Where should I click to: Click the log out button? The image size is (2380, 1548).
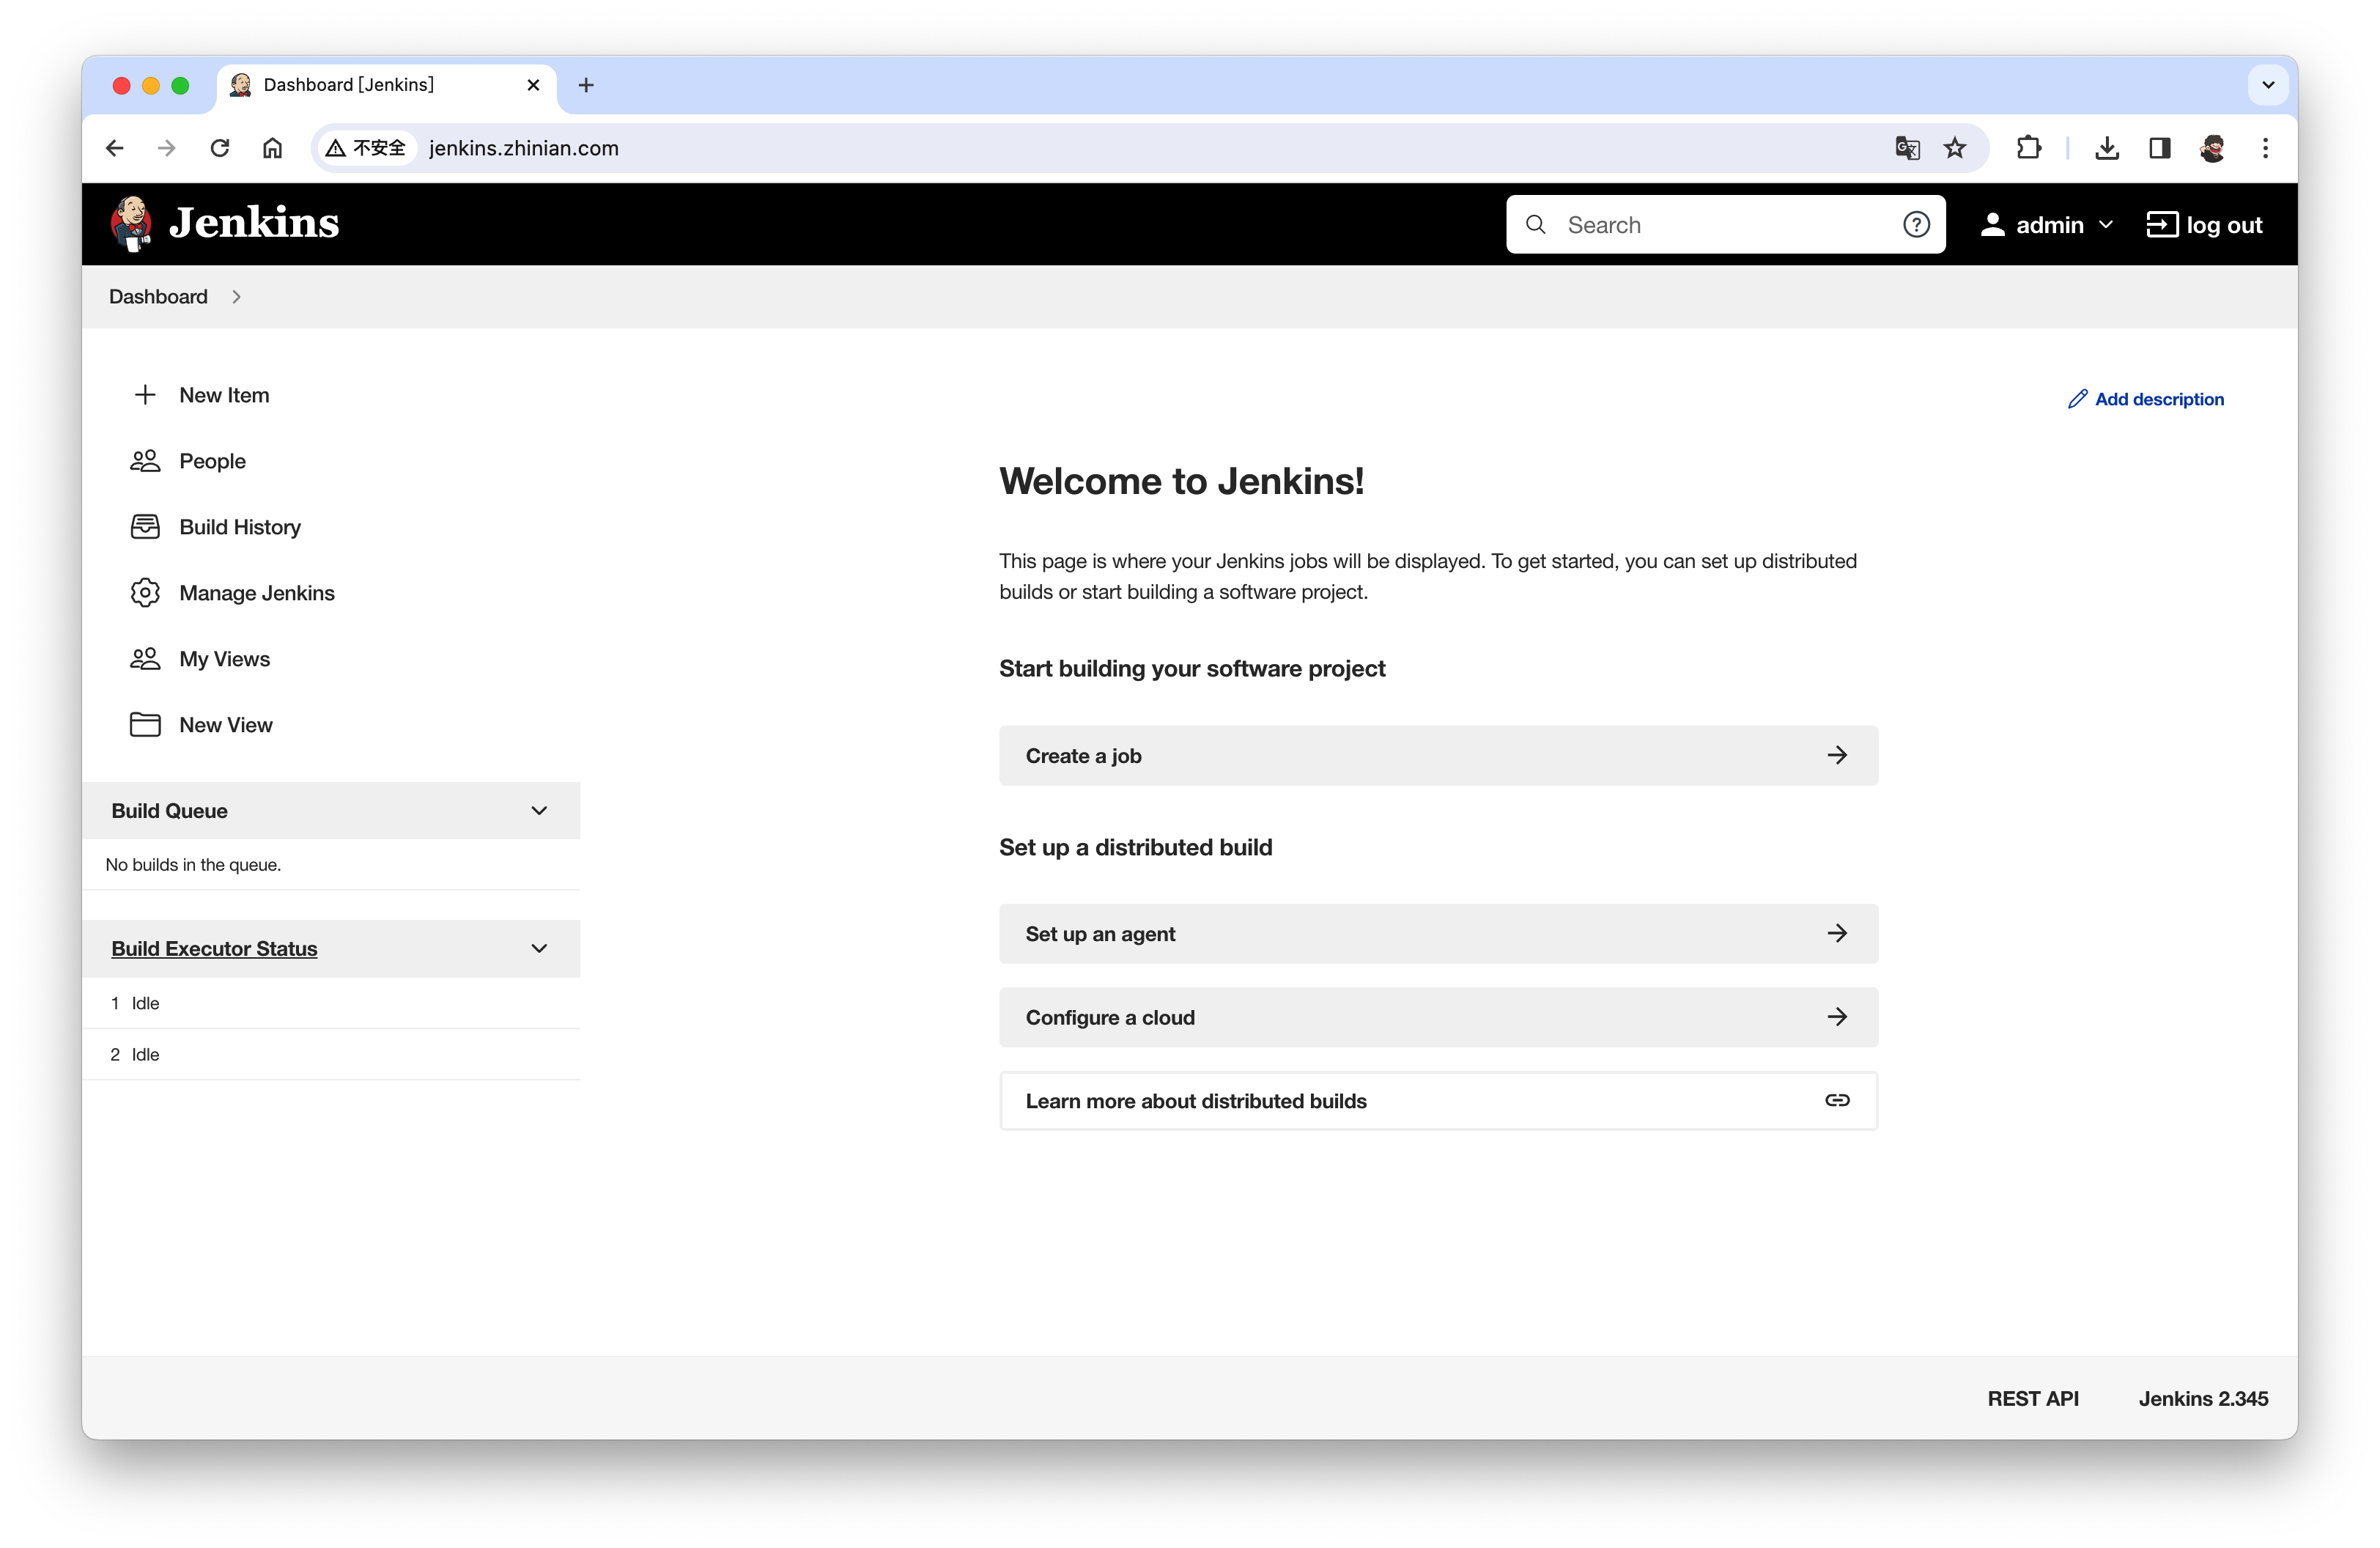pos(2203,222)
